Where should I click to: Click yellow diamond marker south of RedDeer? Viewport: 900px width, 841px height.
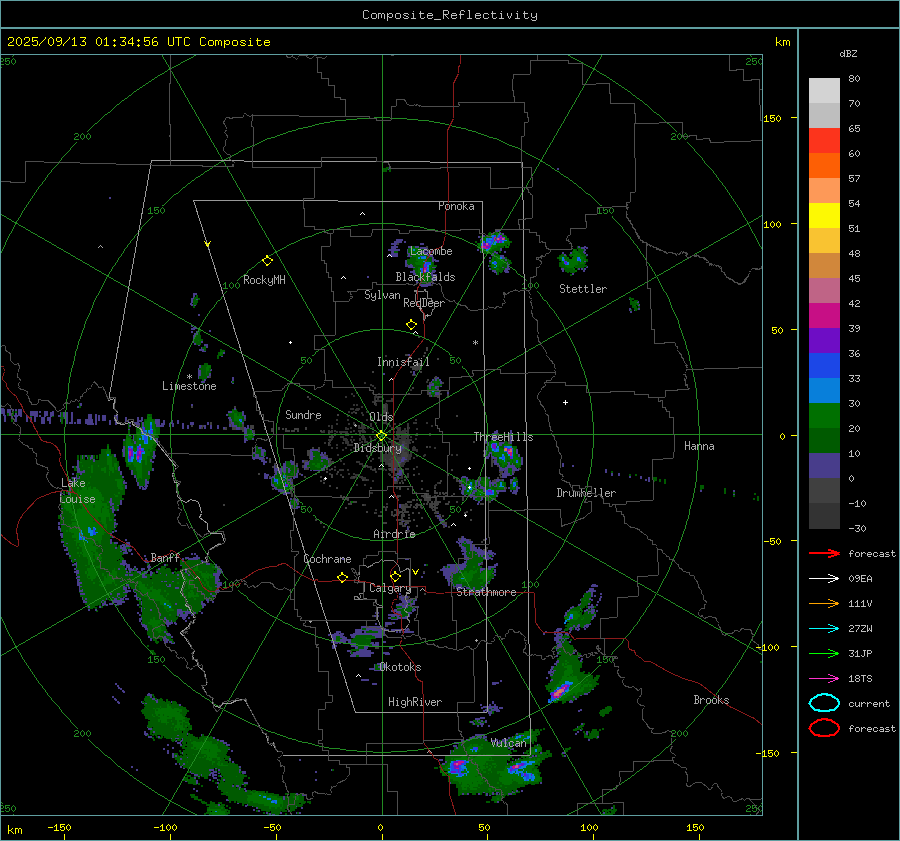[x=411, y=325]
